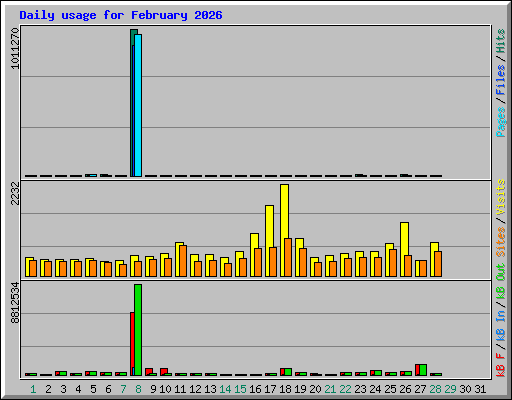Click the blue 'Files' legend label
Image resolution: width=512 pixels, height=400 pixels.
click(501, 80)
